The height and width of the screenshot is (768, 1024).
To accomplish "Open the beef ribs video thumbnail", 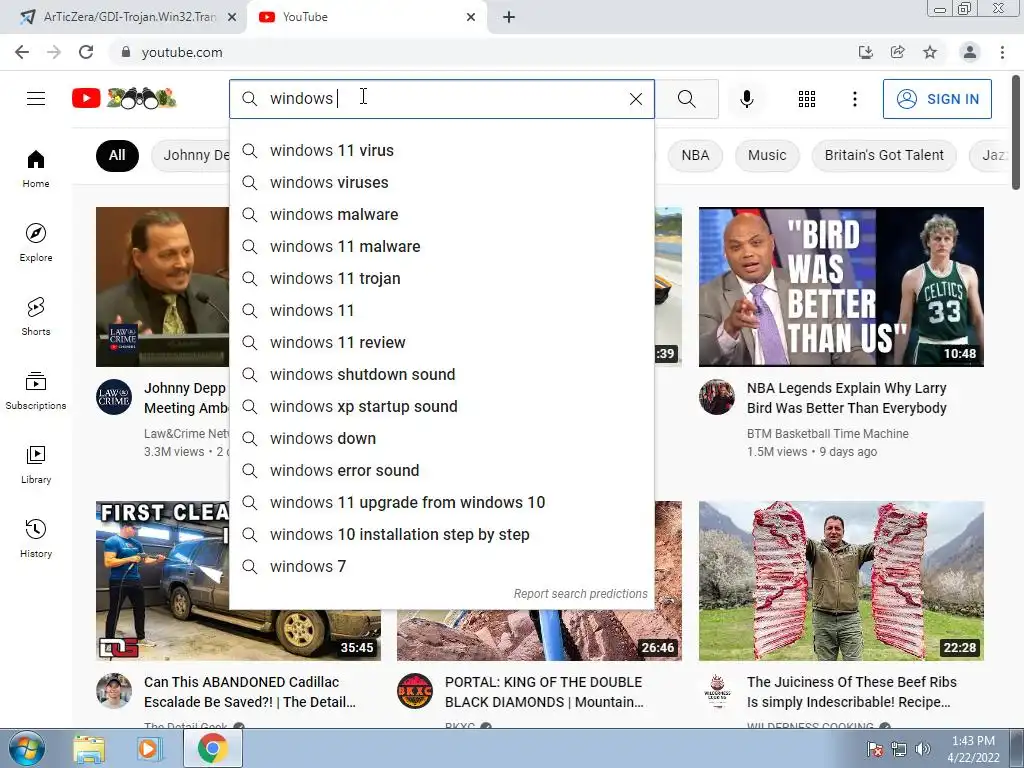I will 841,581.
